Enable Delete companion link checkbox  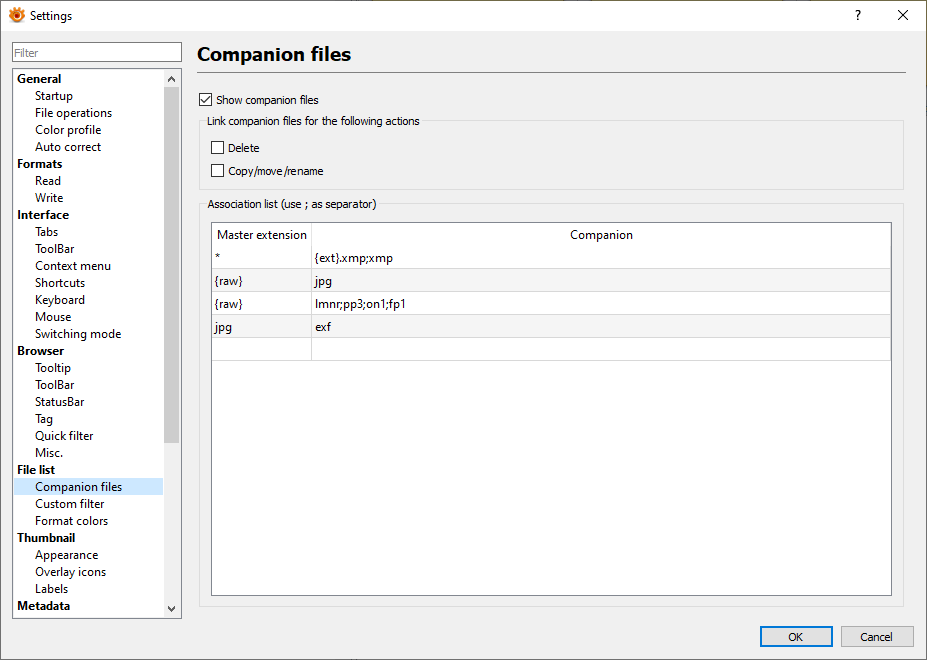tap(218, 148)
